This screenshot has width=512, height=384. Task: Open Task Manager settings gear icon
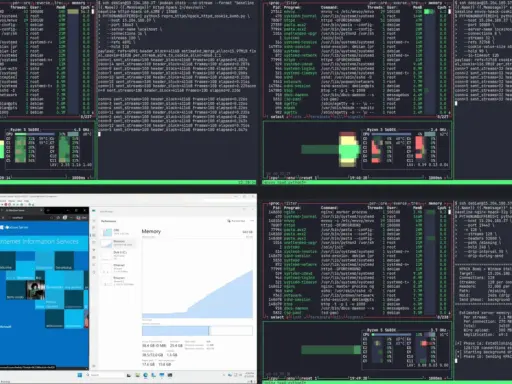pyautogui.click(x=94, y=366)
